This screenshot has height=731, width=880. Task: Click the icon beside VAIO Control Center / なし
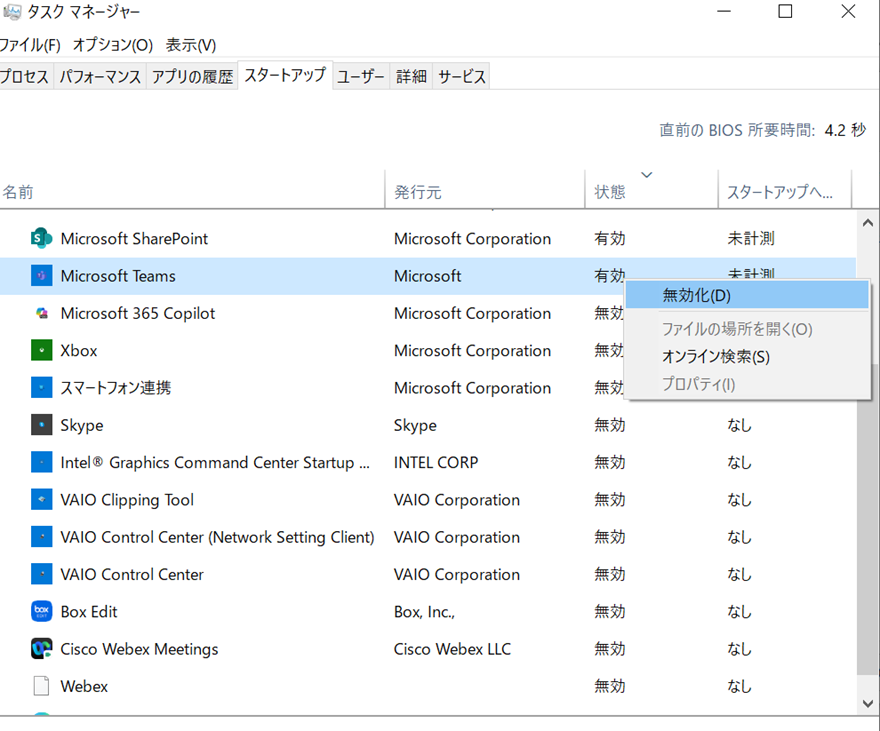tap(42, 574)
